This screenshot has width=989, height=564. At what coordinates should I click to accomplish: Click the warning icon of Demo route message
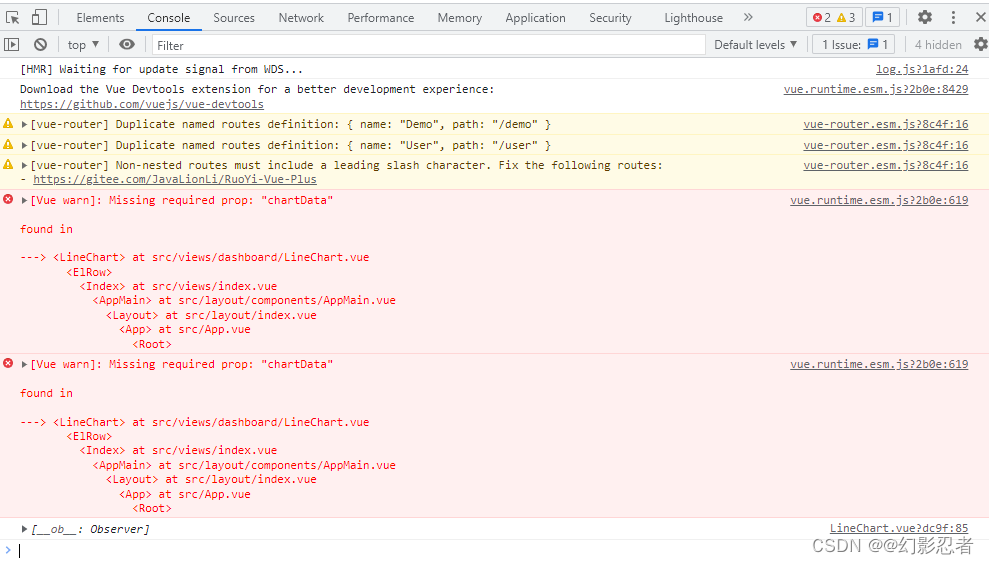pos(8,124)
